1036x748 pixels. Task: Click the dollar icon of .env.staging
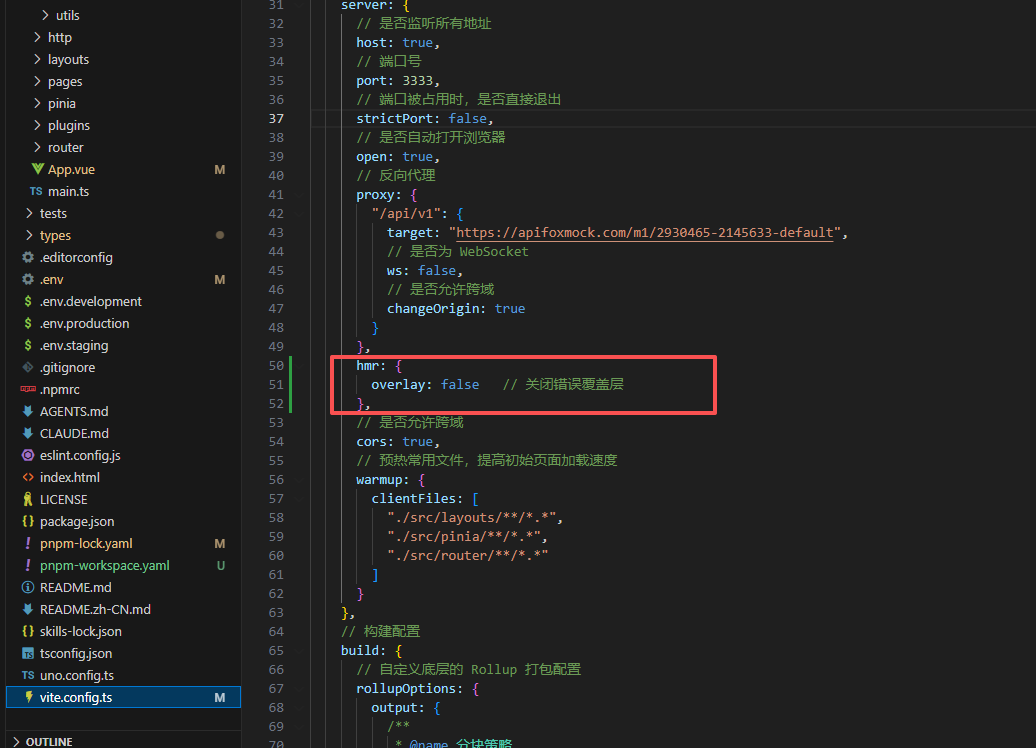click(x=28, y=345)
